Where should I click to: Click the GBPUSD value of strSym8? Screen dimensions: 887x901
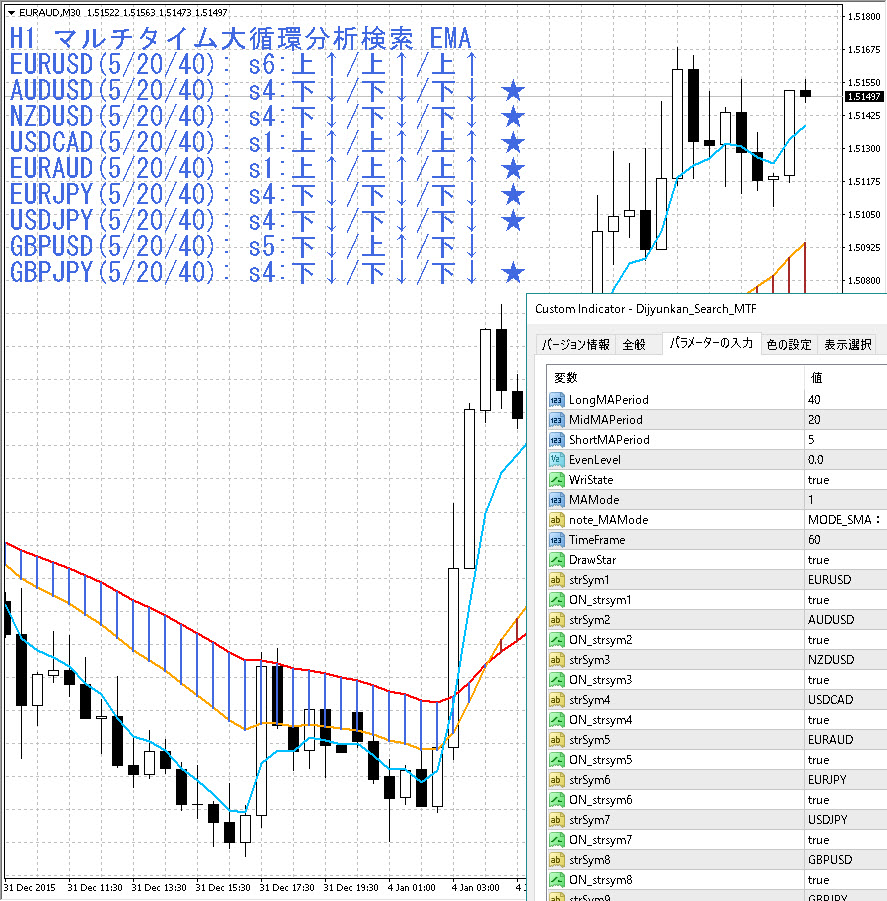pyautogui.click(x=830, y=860)
